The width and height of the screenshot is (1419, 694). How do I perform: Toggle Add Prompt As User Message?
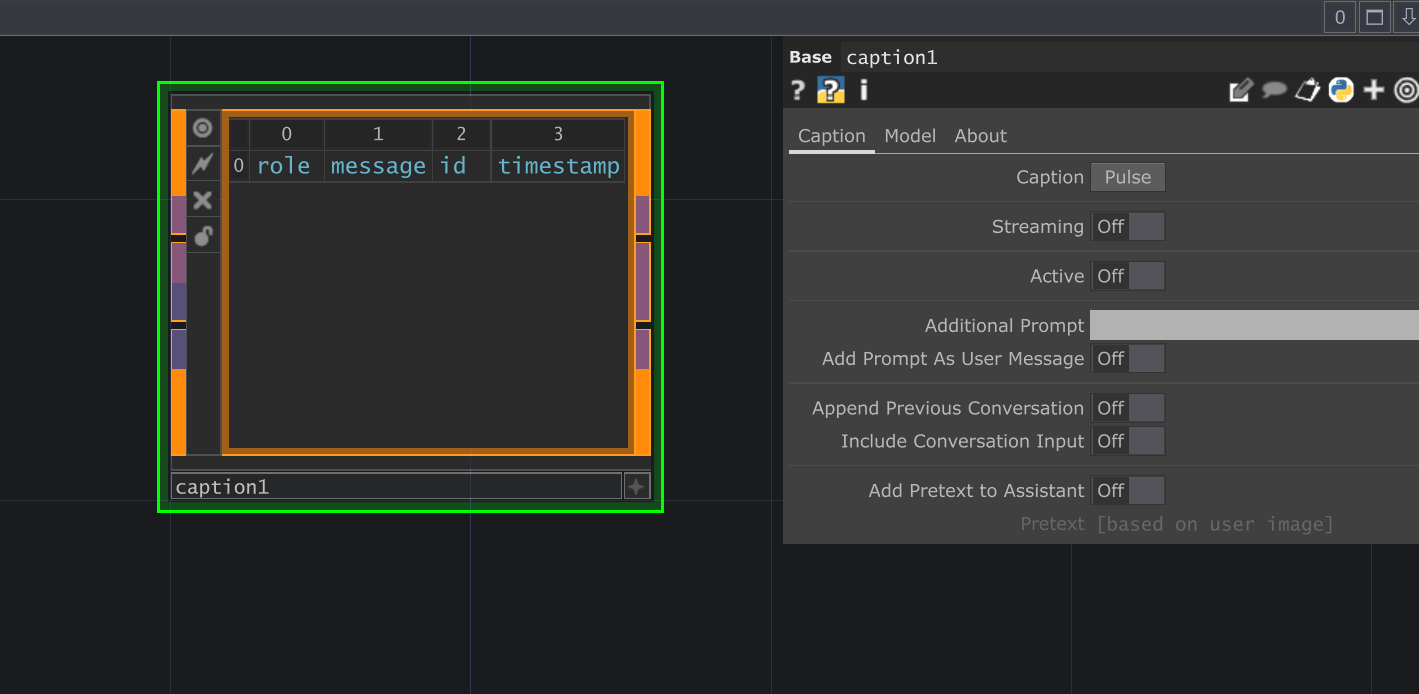(1128, 359)
